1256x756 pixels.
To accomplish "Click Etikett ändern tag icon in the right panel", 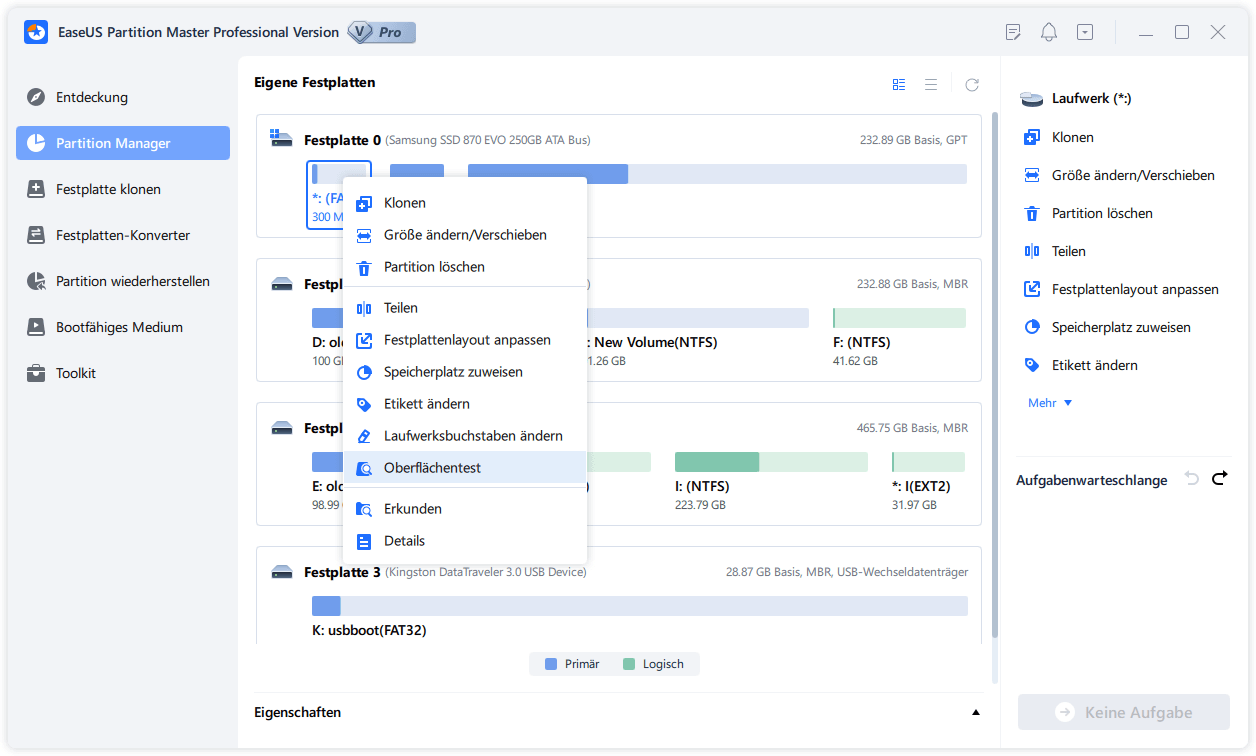I will 1032,365.
